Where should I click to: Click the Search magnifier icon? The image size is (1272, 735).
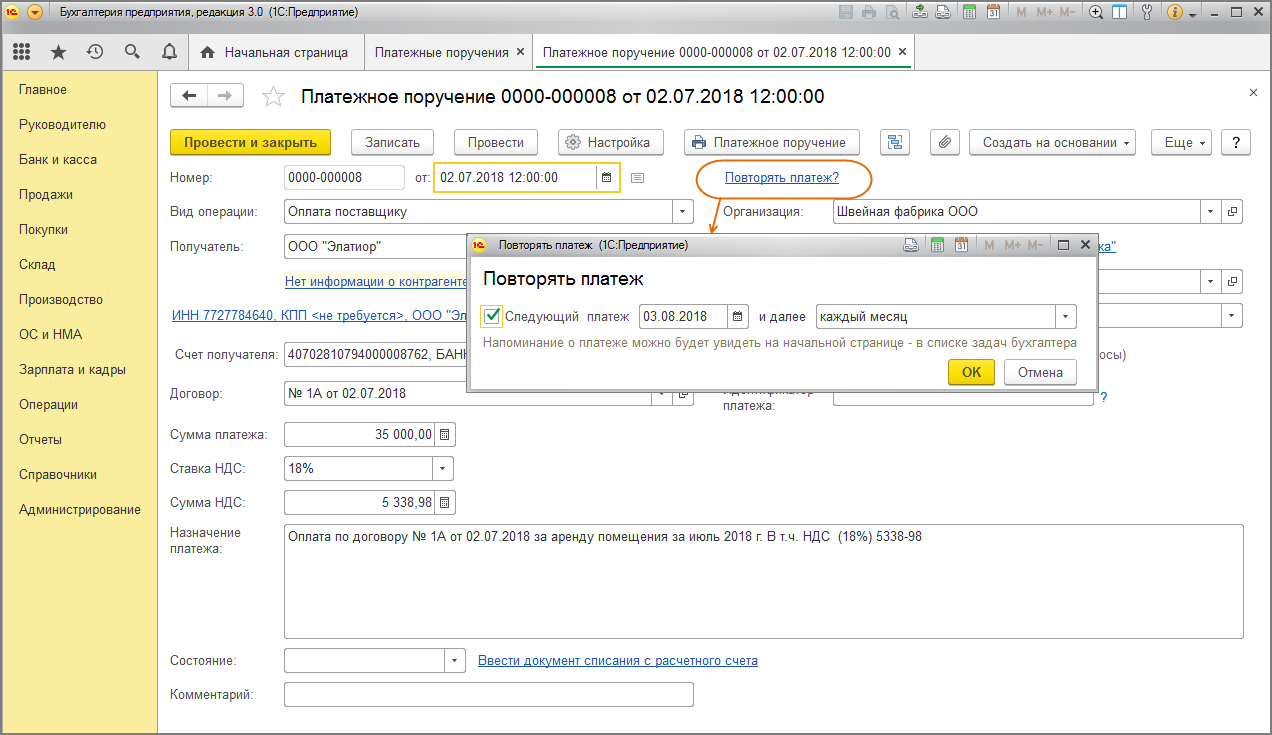132,52
